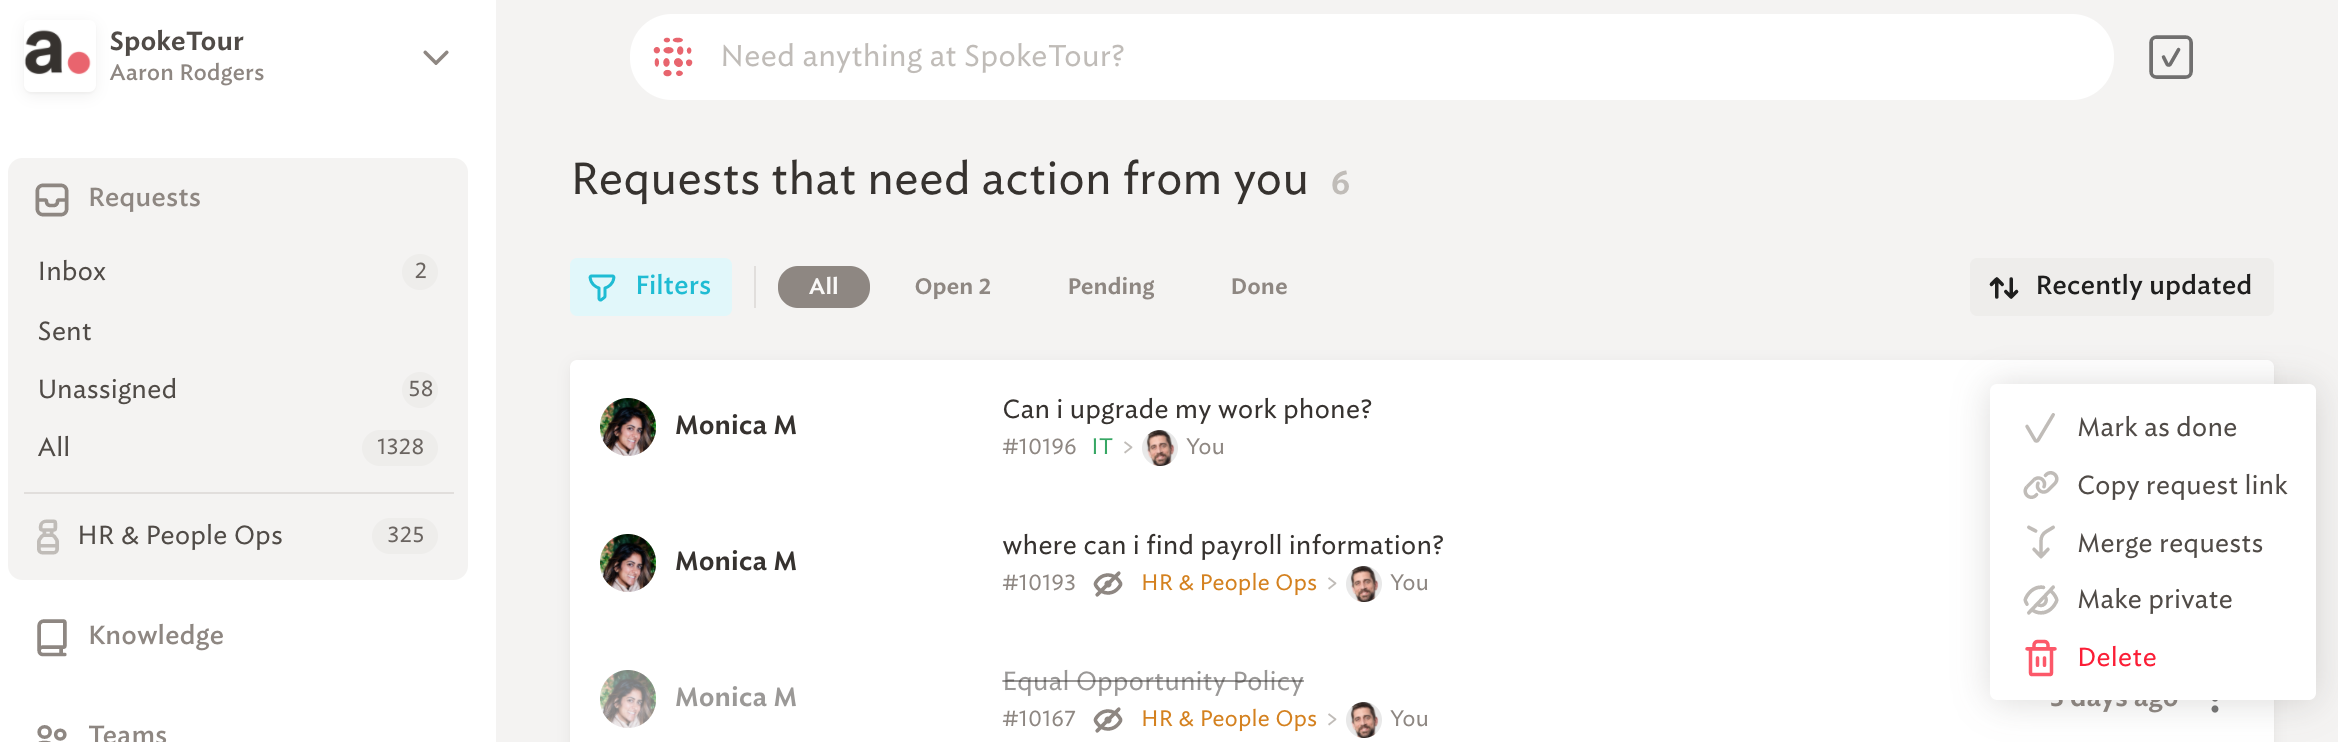Click the Teams people icon

[x=52, y=734]
